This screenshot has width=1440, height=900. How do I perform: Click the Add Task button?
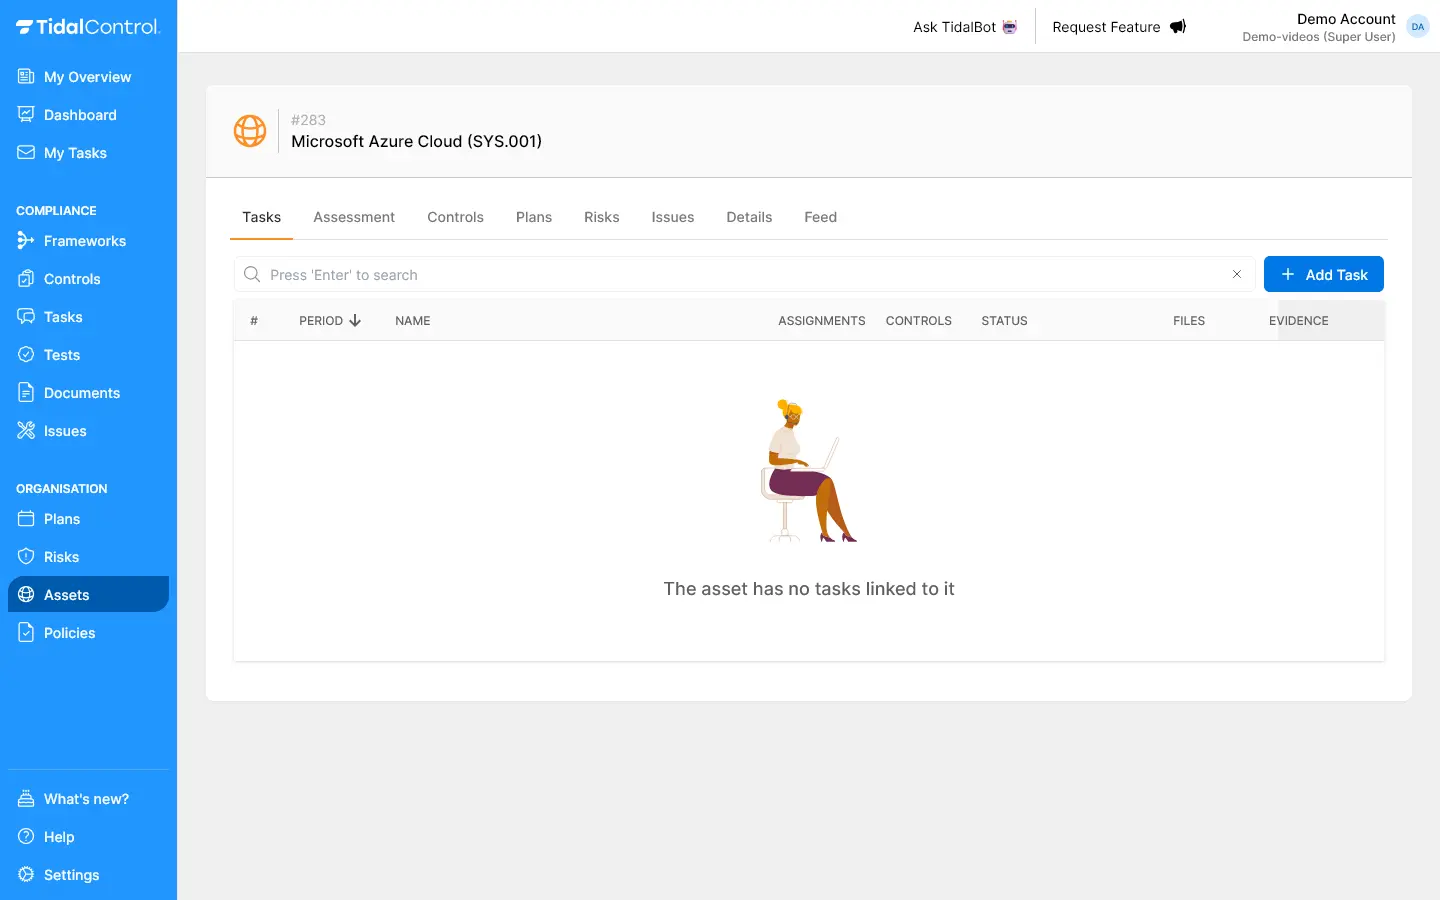coord(1323,274)
